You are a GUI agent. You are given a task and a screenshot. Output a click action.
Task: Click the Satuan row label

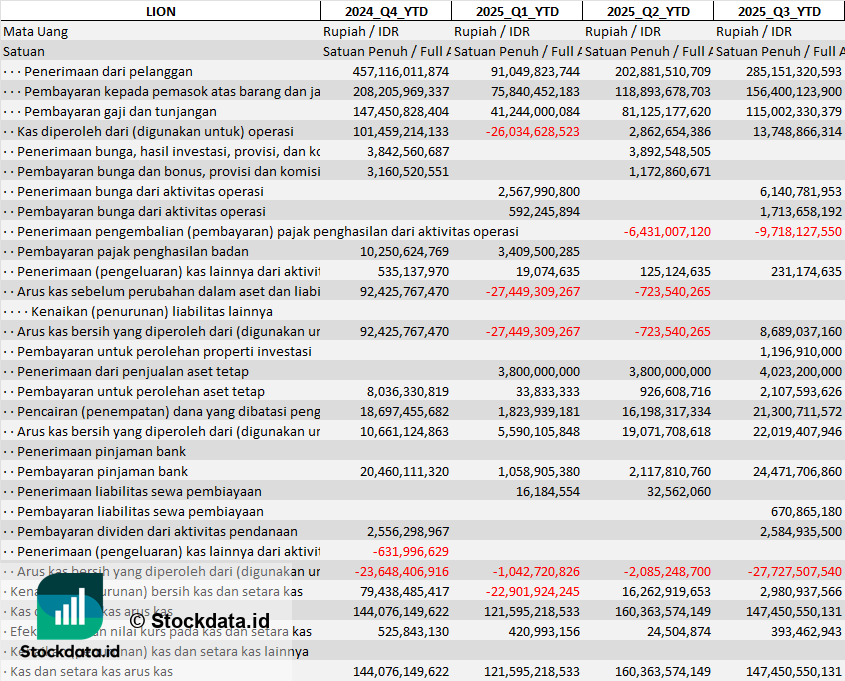[24, 52]
